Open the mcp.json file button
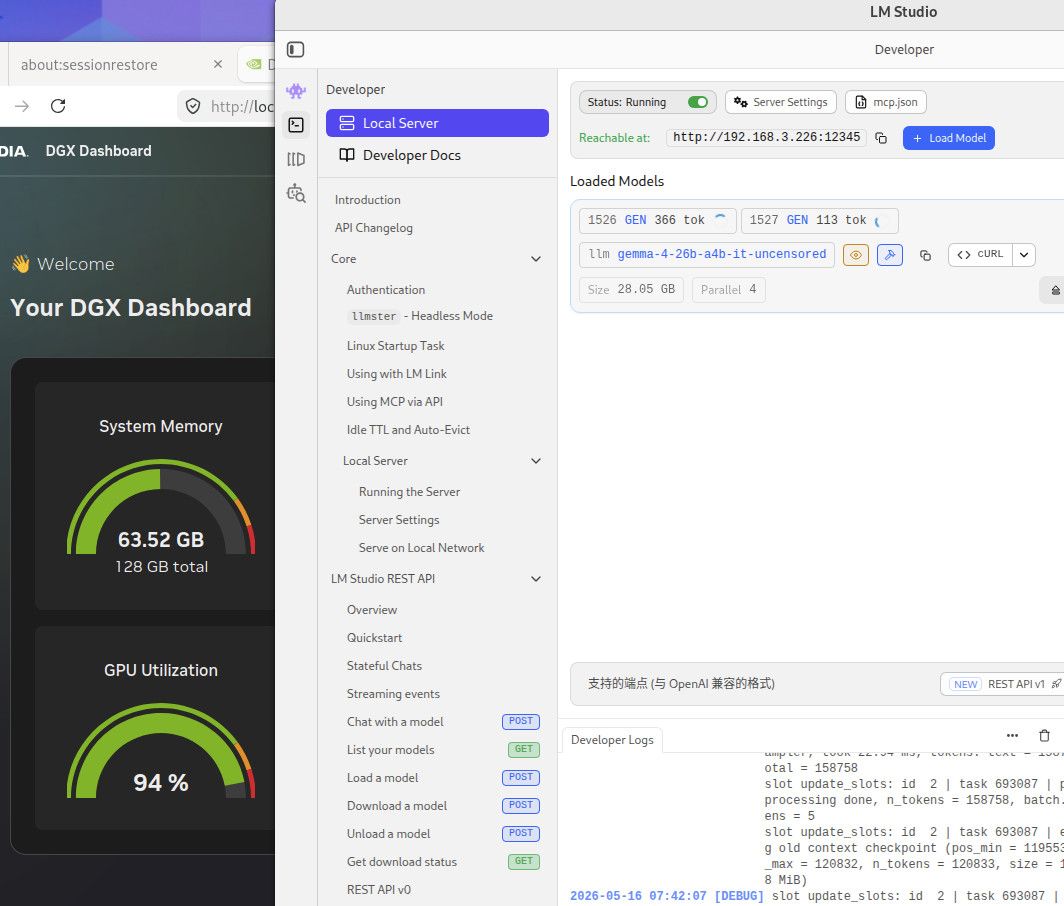 tap(886, 102)
